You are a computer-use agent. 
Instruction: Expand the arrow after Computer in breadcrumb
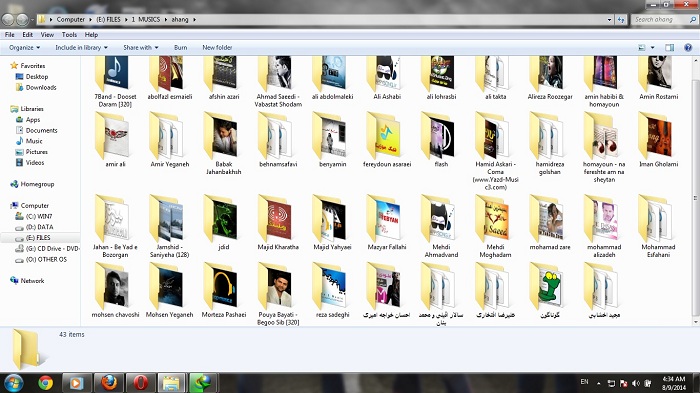(91, 20)
